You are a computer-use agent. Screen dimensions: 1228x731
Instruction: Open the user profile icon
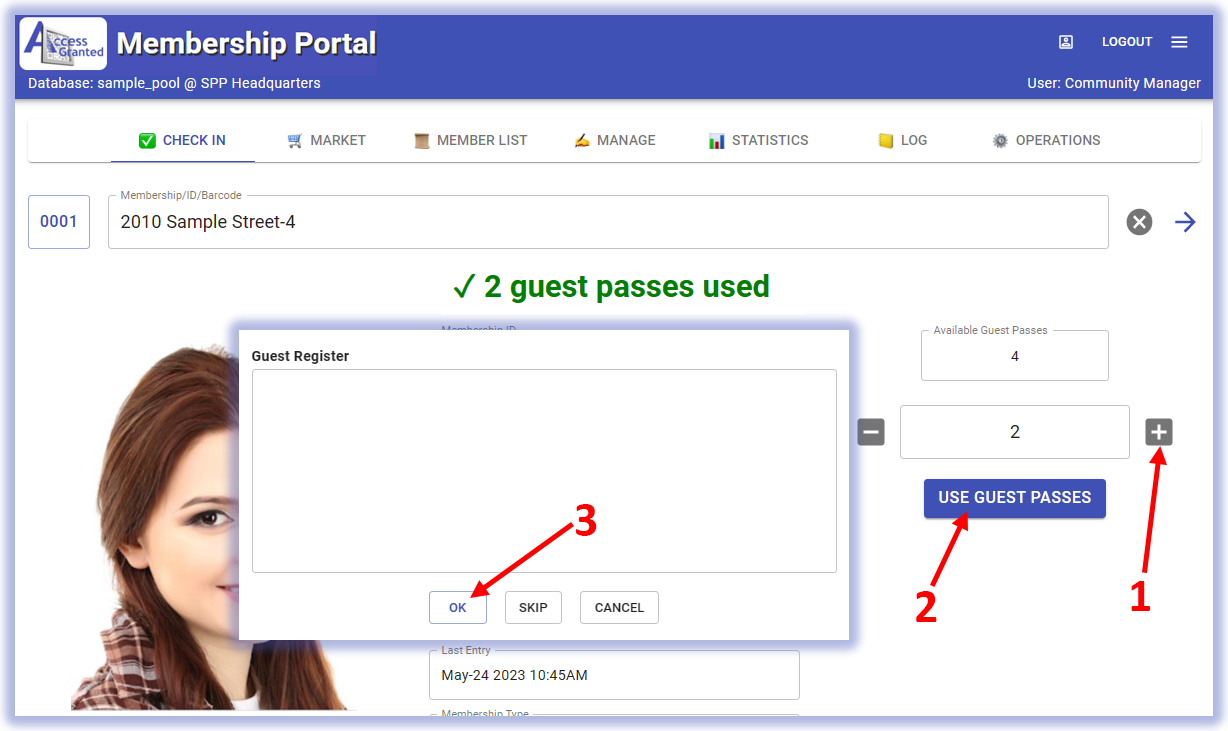click(1066, 42)
